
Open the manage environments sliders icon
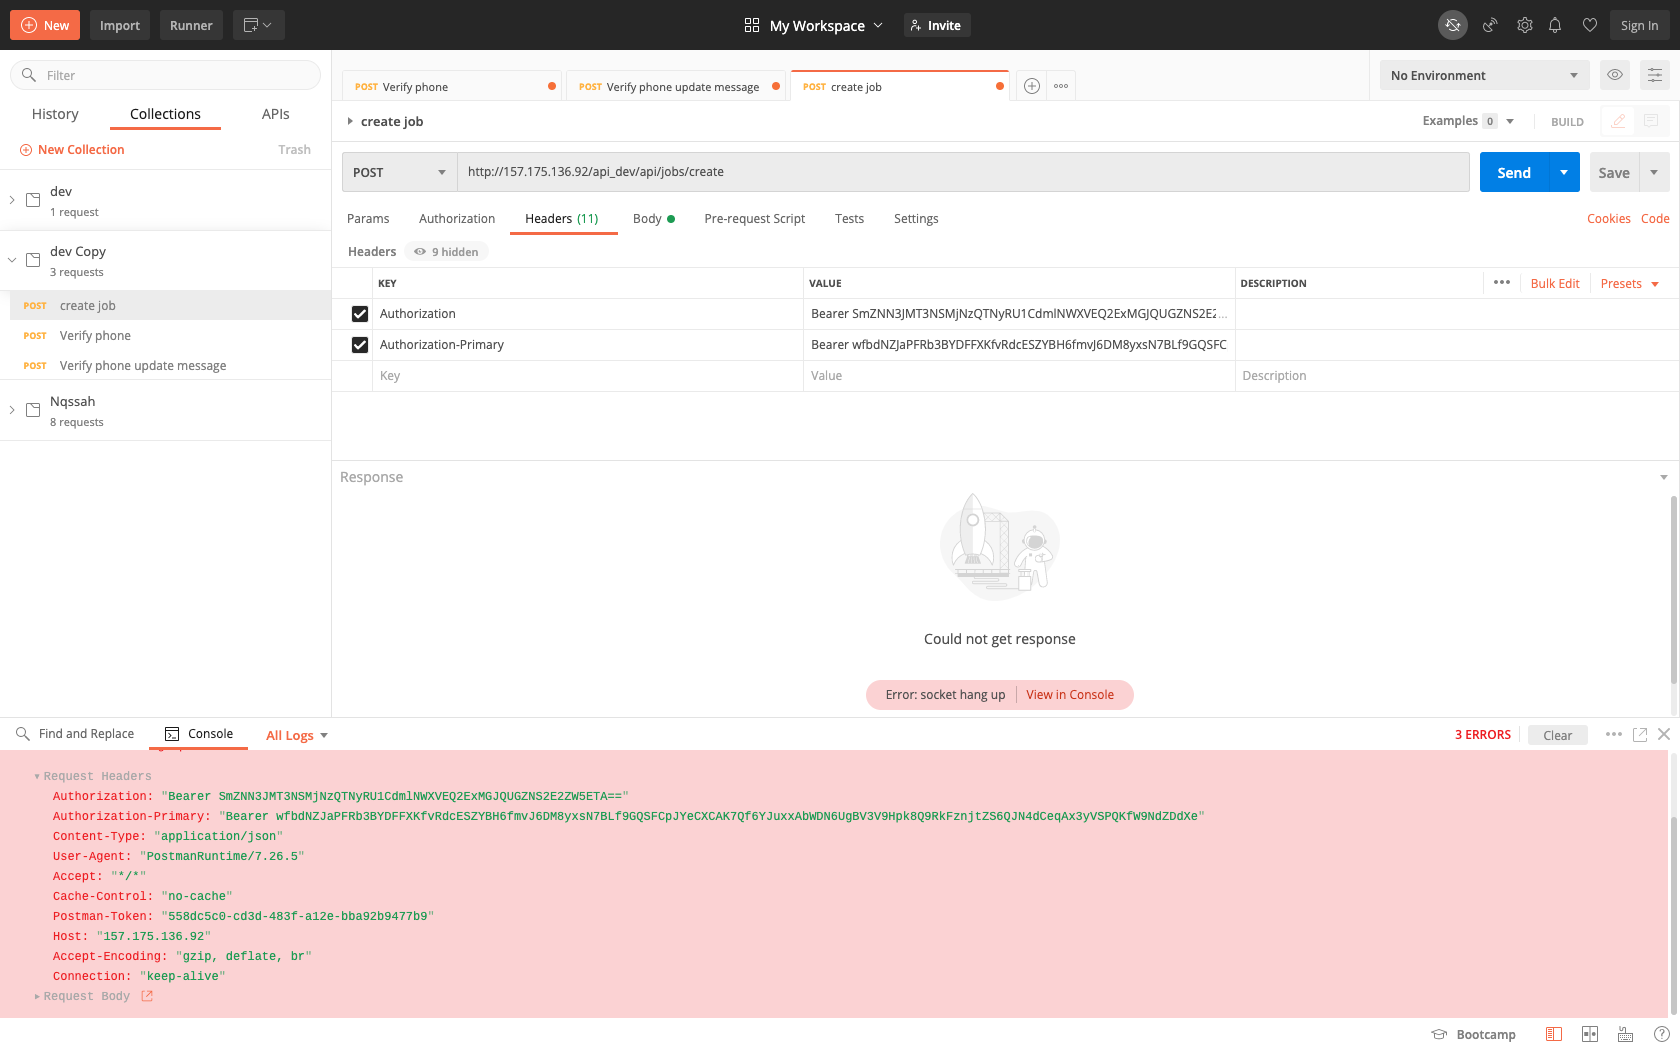click(x=1655, y=75)
